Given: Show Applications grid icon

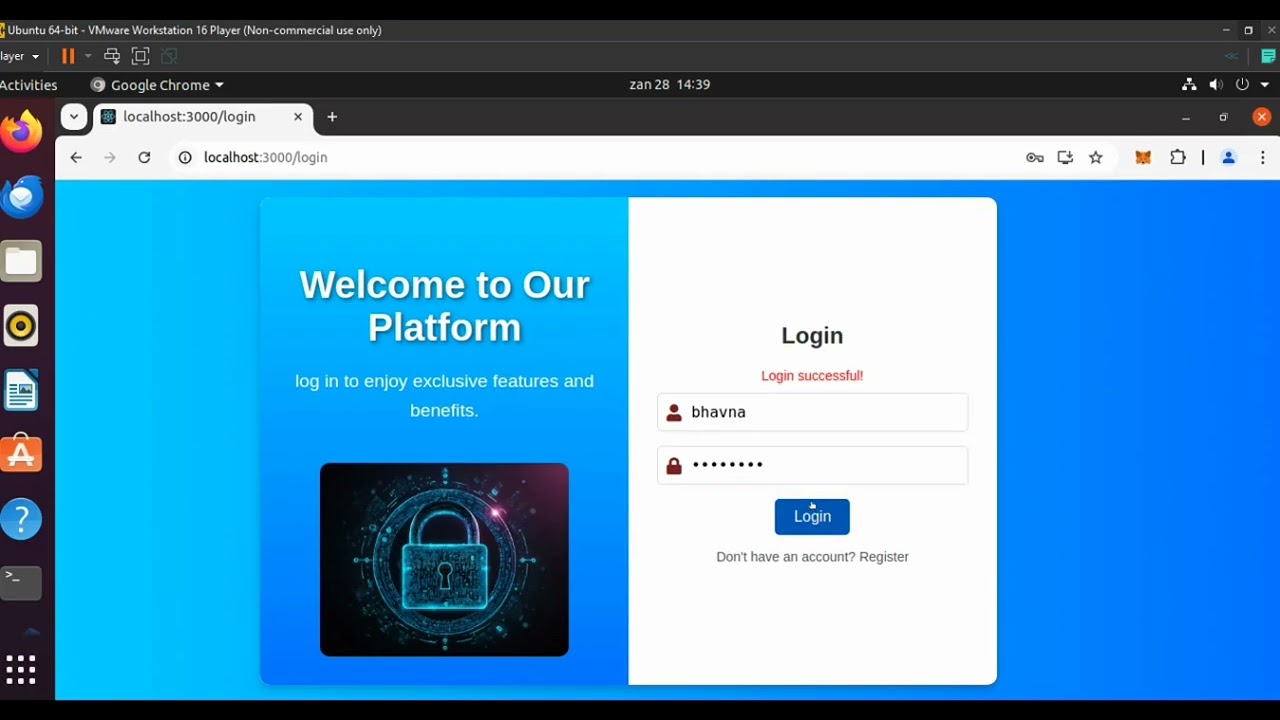Looking at the screenshot, I should pos(21,670).
